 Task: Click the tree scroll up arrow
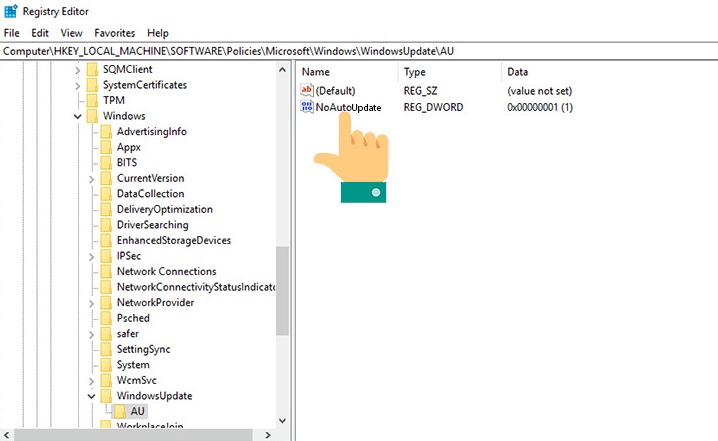(x=282, y=70)
